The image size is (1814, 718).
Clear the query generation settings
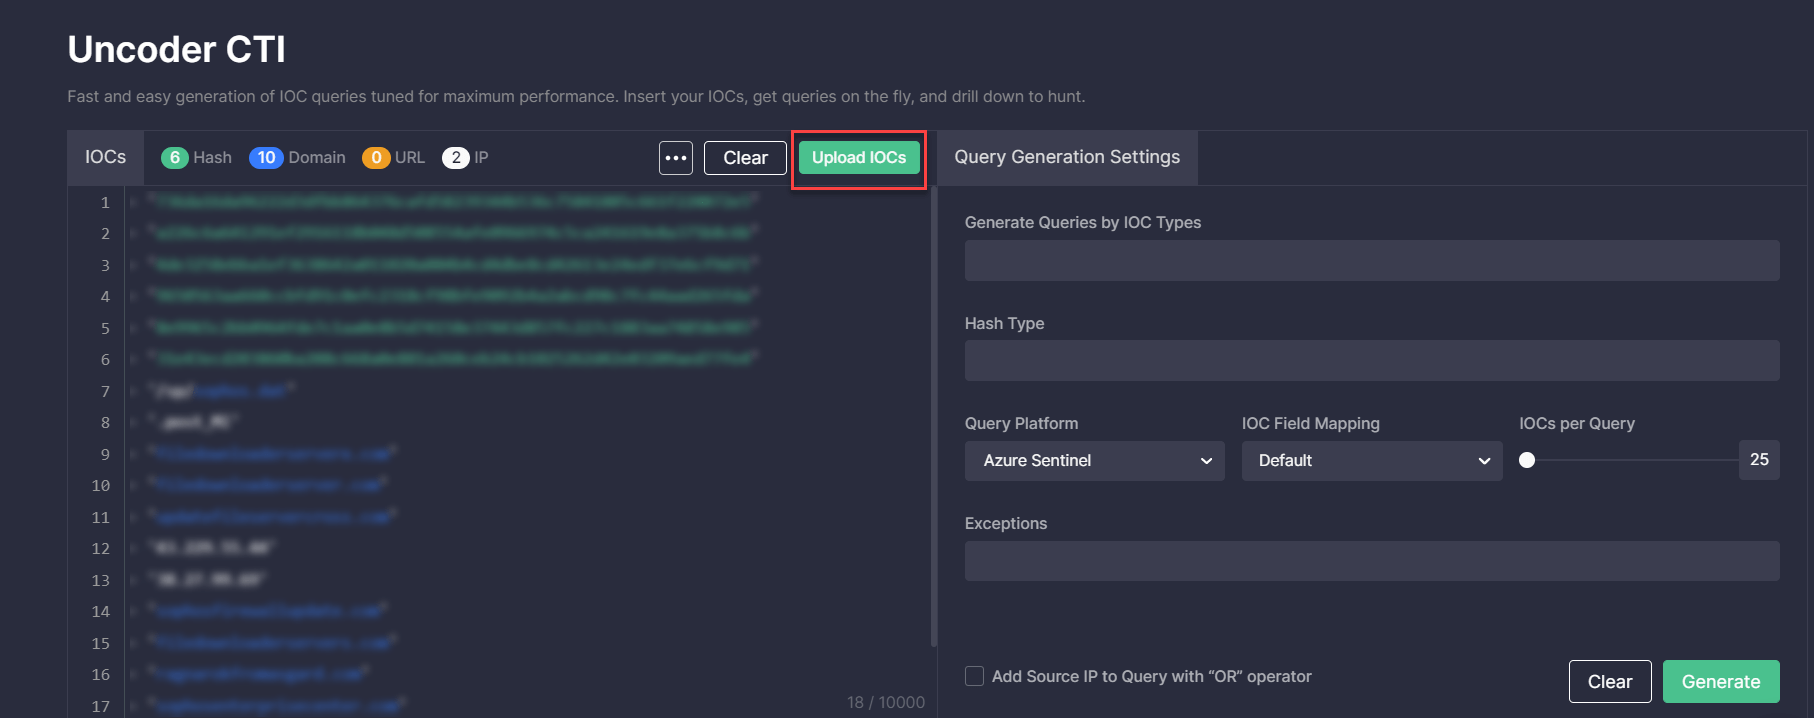point(1609,682)
